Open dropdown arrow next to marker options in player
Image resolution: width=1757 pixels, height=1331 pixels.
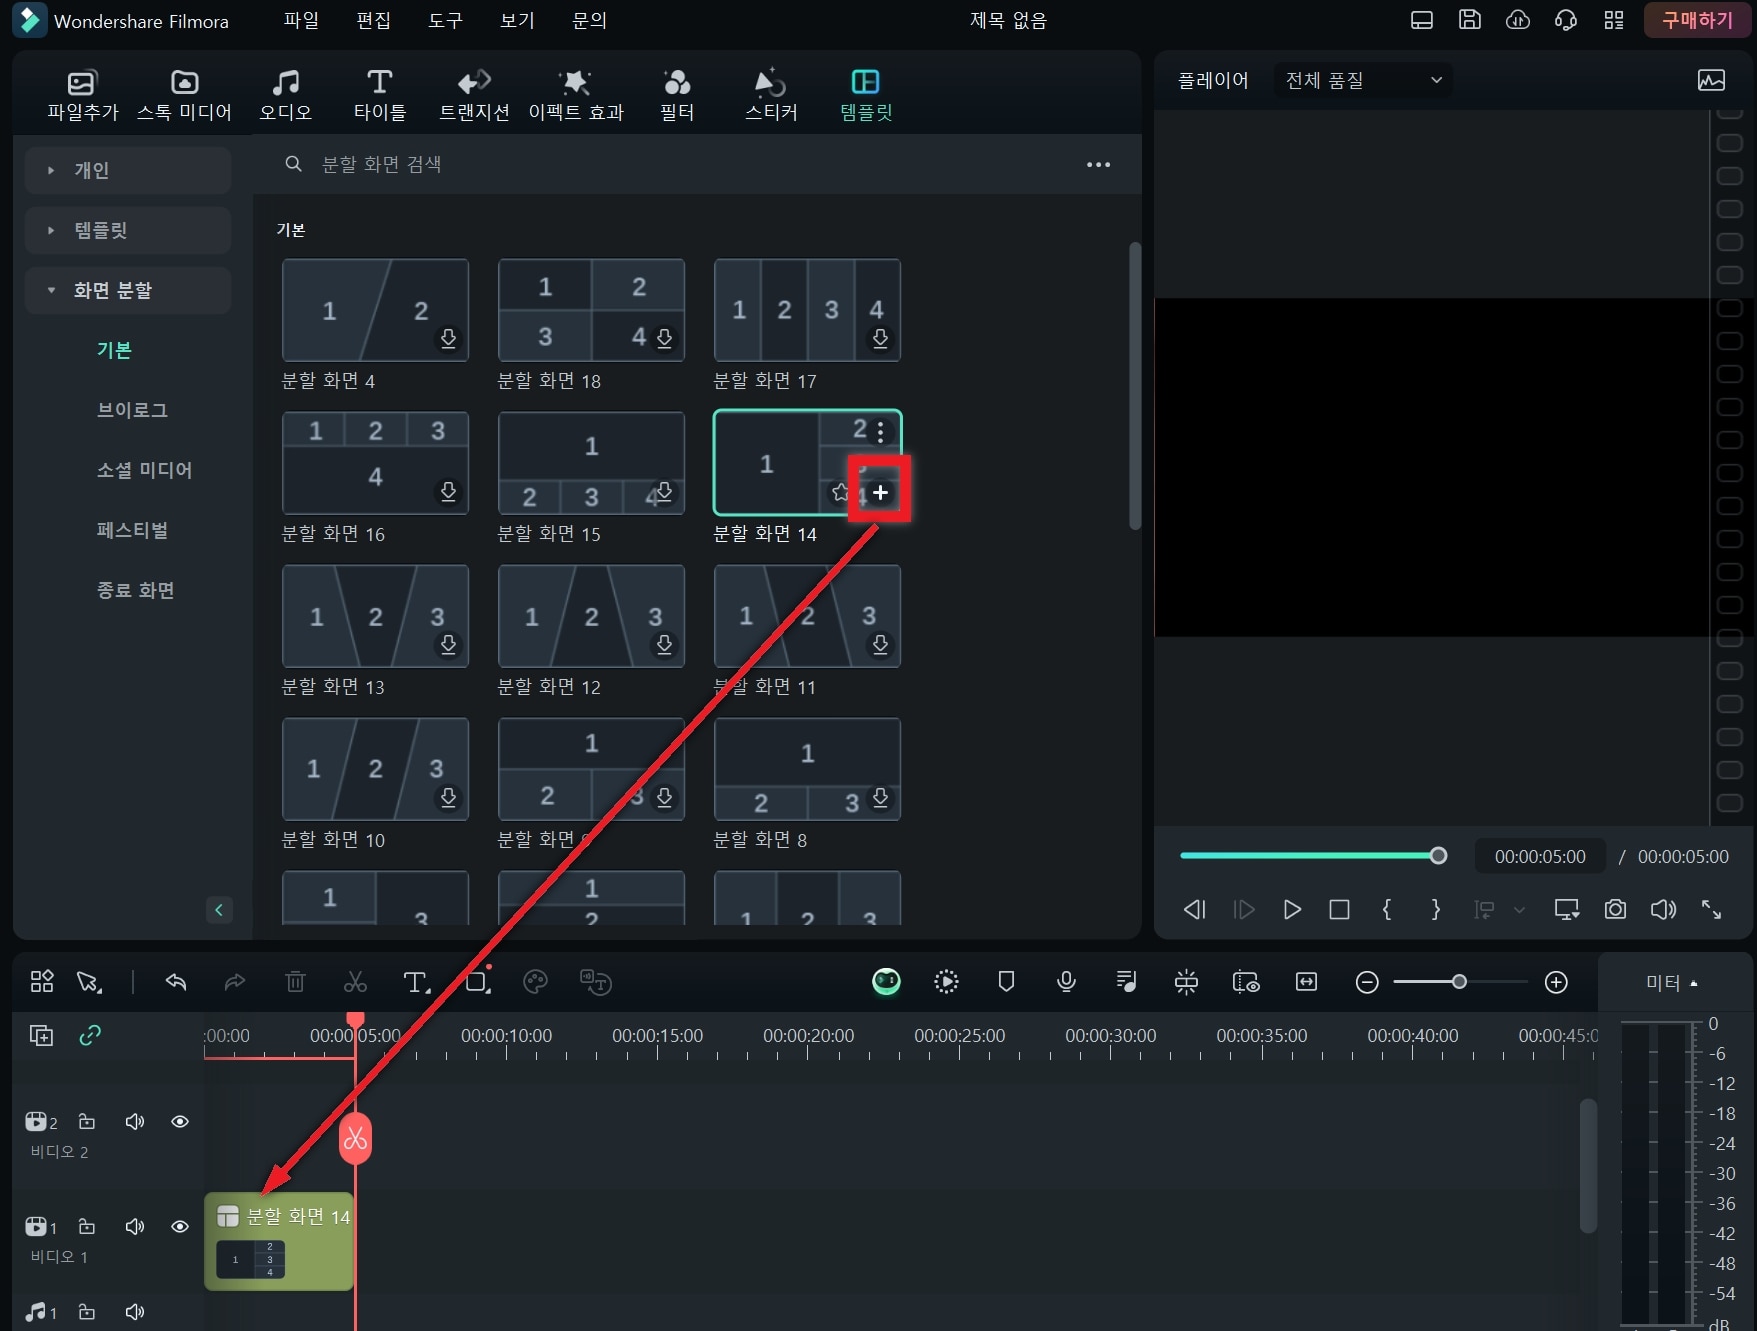(x=1519, y=909)
